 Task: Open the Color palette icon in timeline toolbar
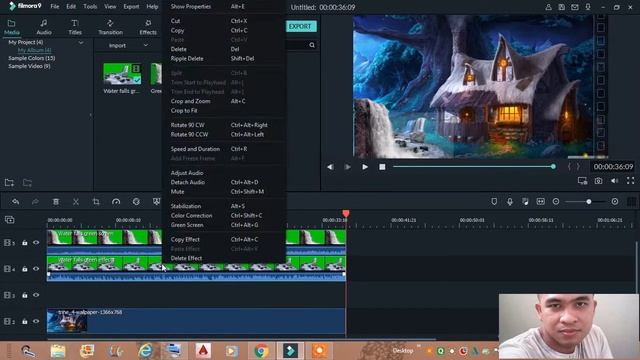tap(136, 202)
